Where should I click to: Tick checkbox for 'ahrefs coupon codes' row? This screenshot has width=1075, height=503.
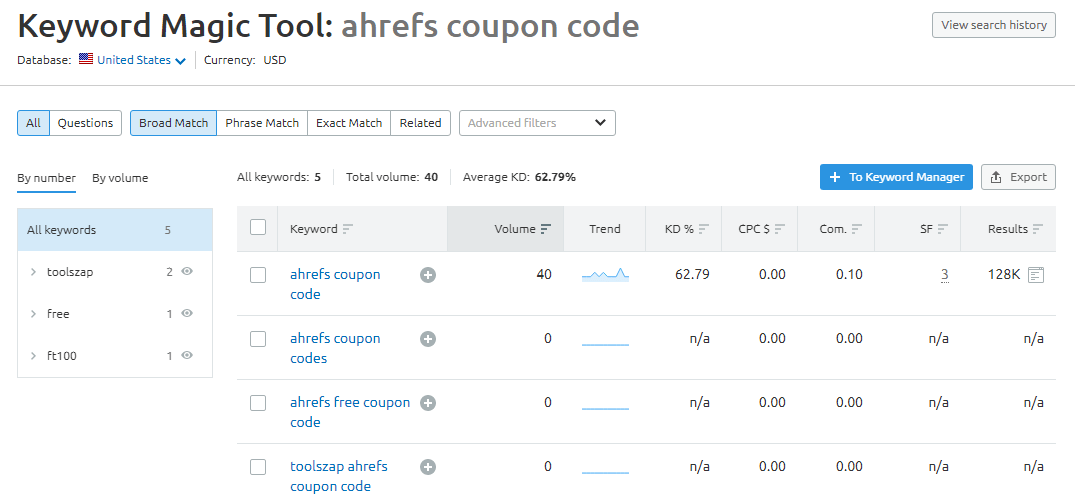[x=258, y=339]
